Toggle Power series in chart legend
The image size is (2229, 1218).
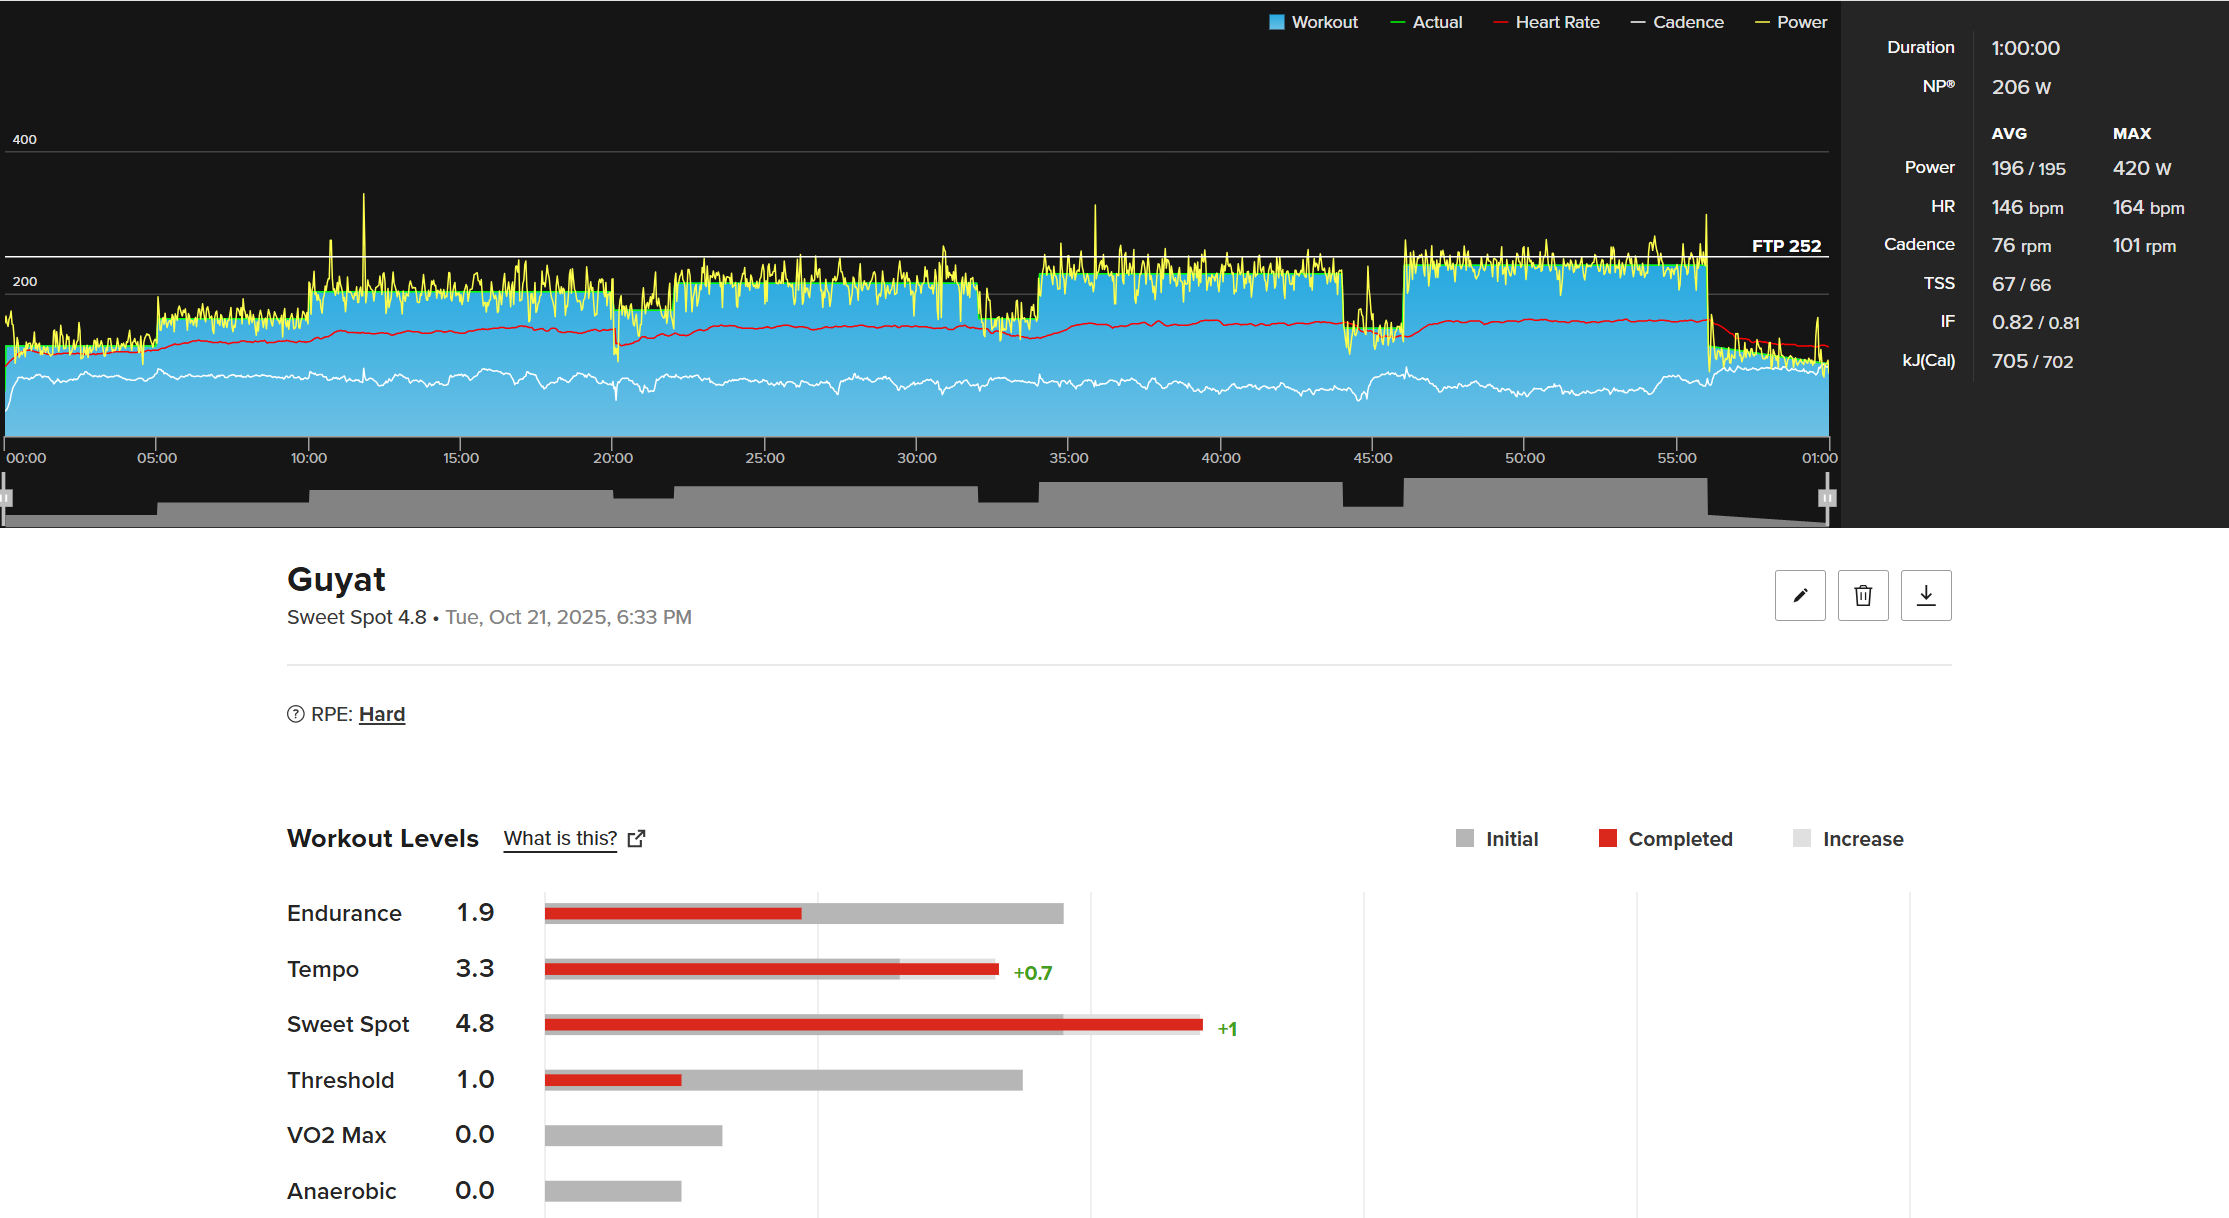(1791, 22)
